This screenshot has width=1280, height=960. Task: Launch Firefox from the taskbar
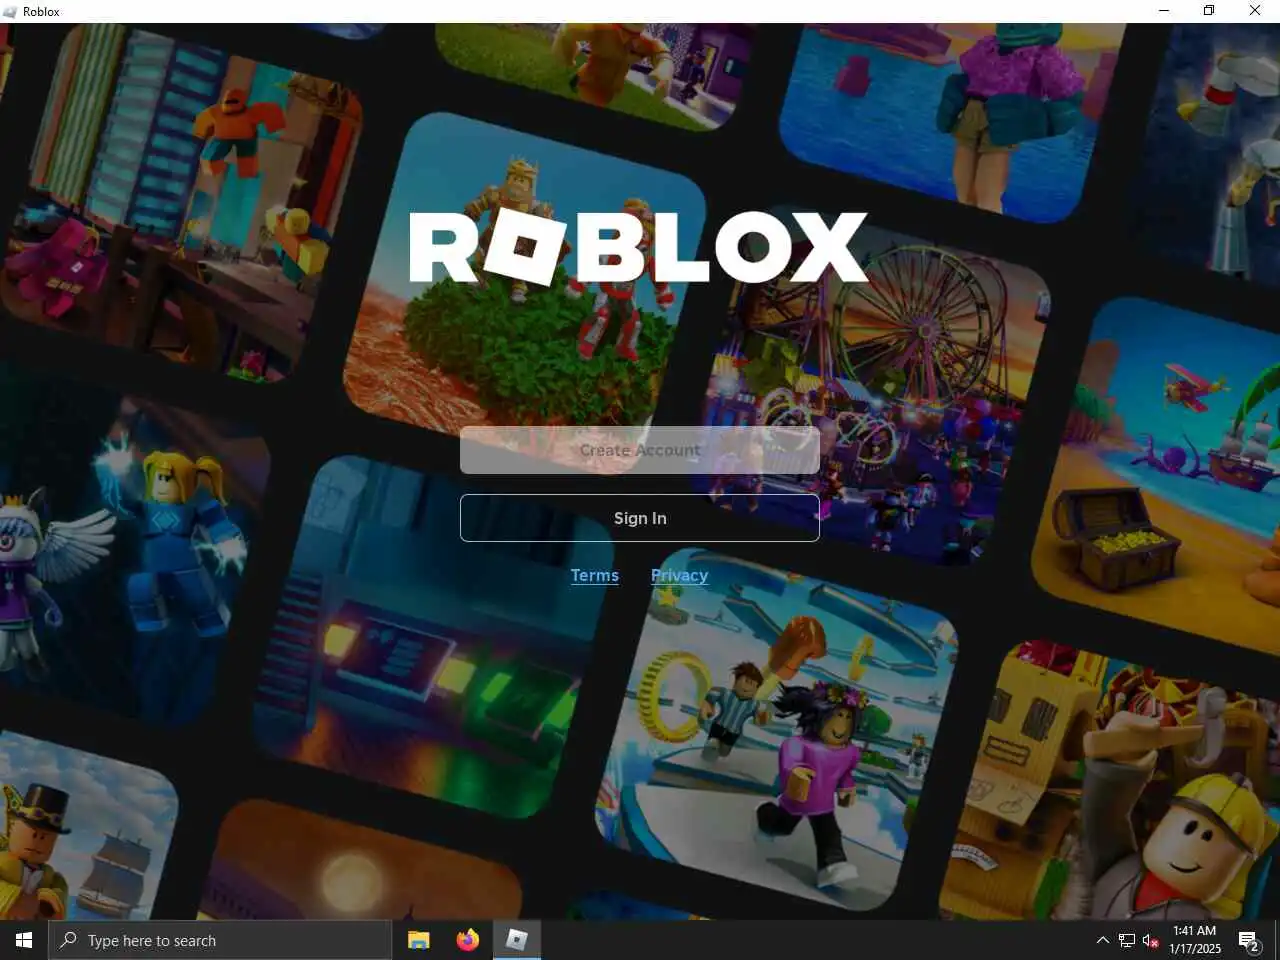467,940
